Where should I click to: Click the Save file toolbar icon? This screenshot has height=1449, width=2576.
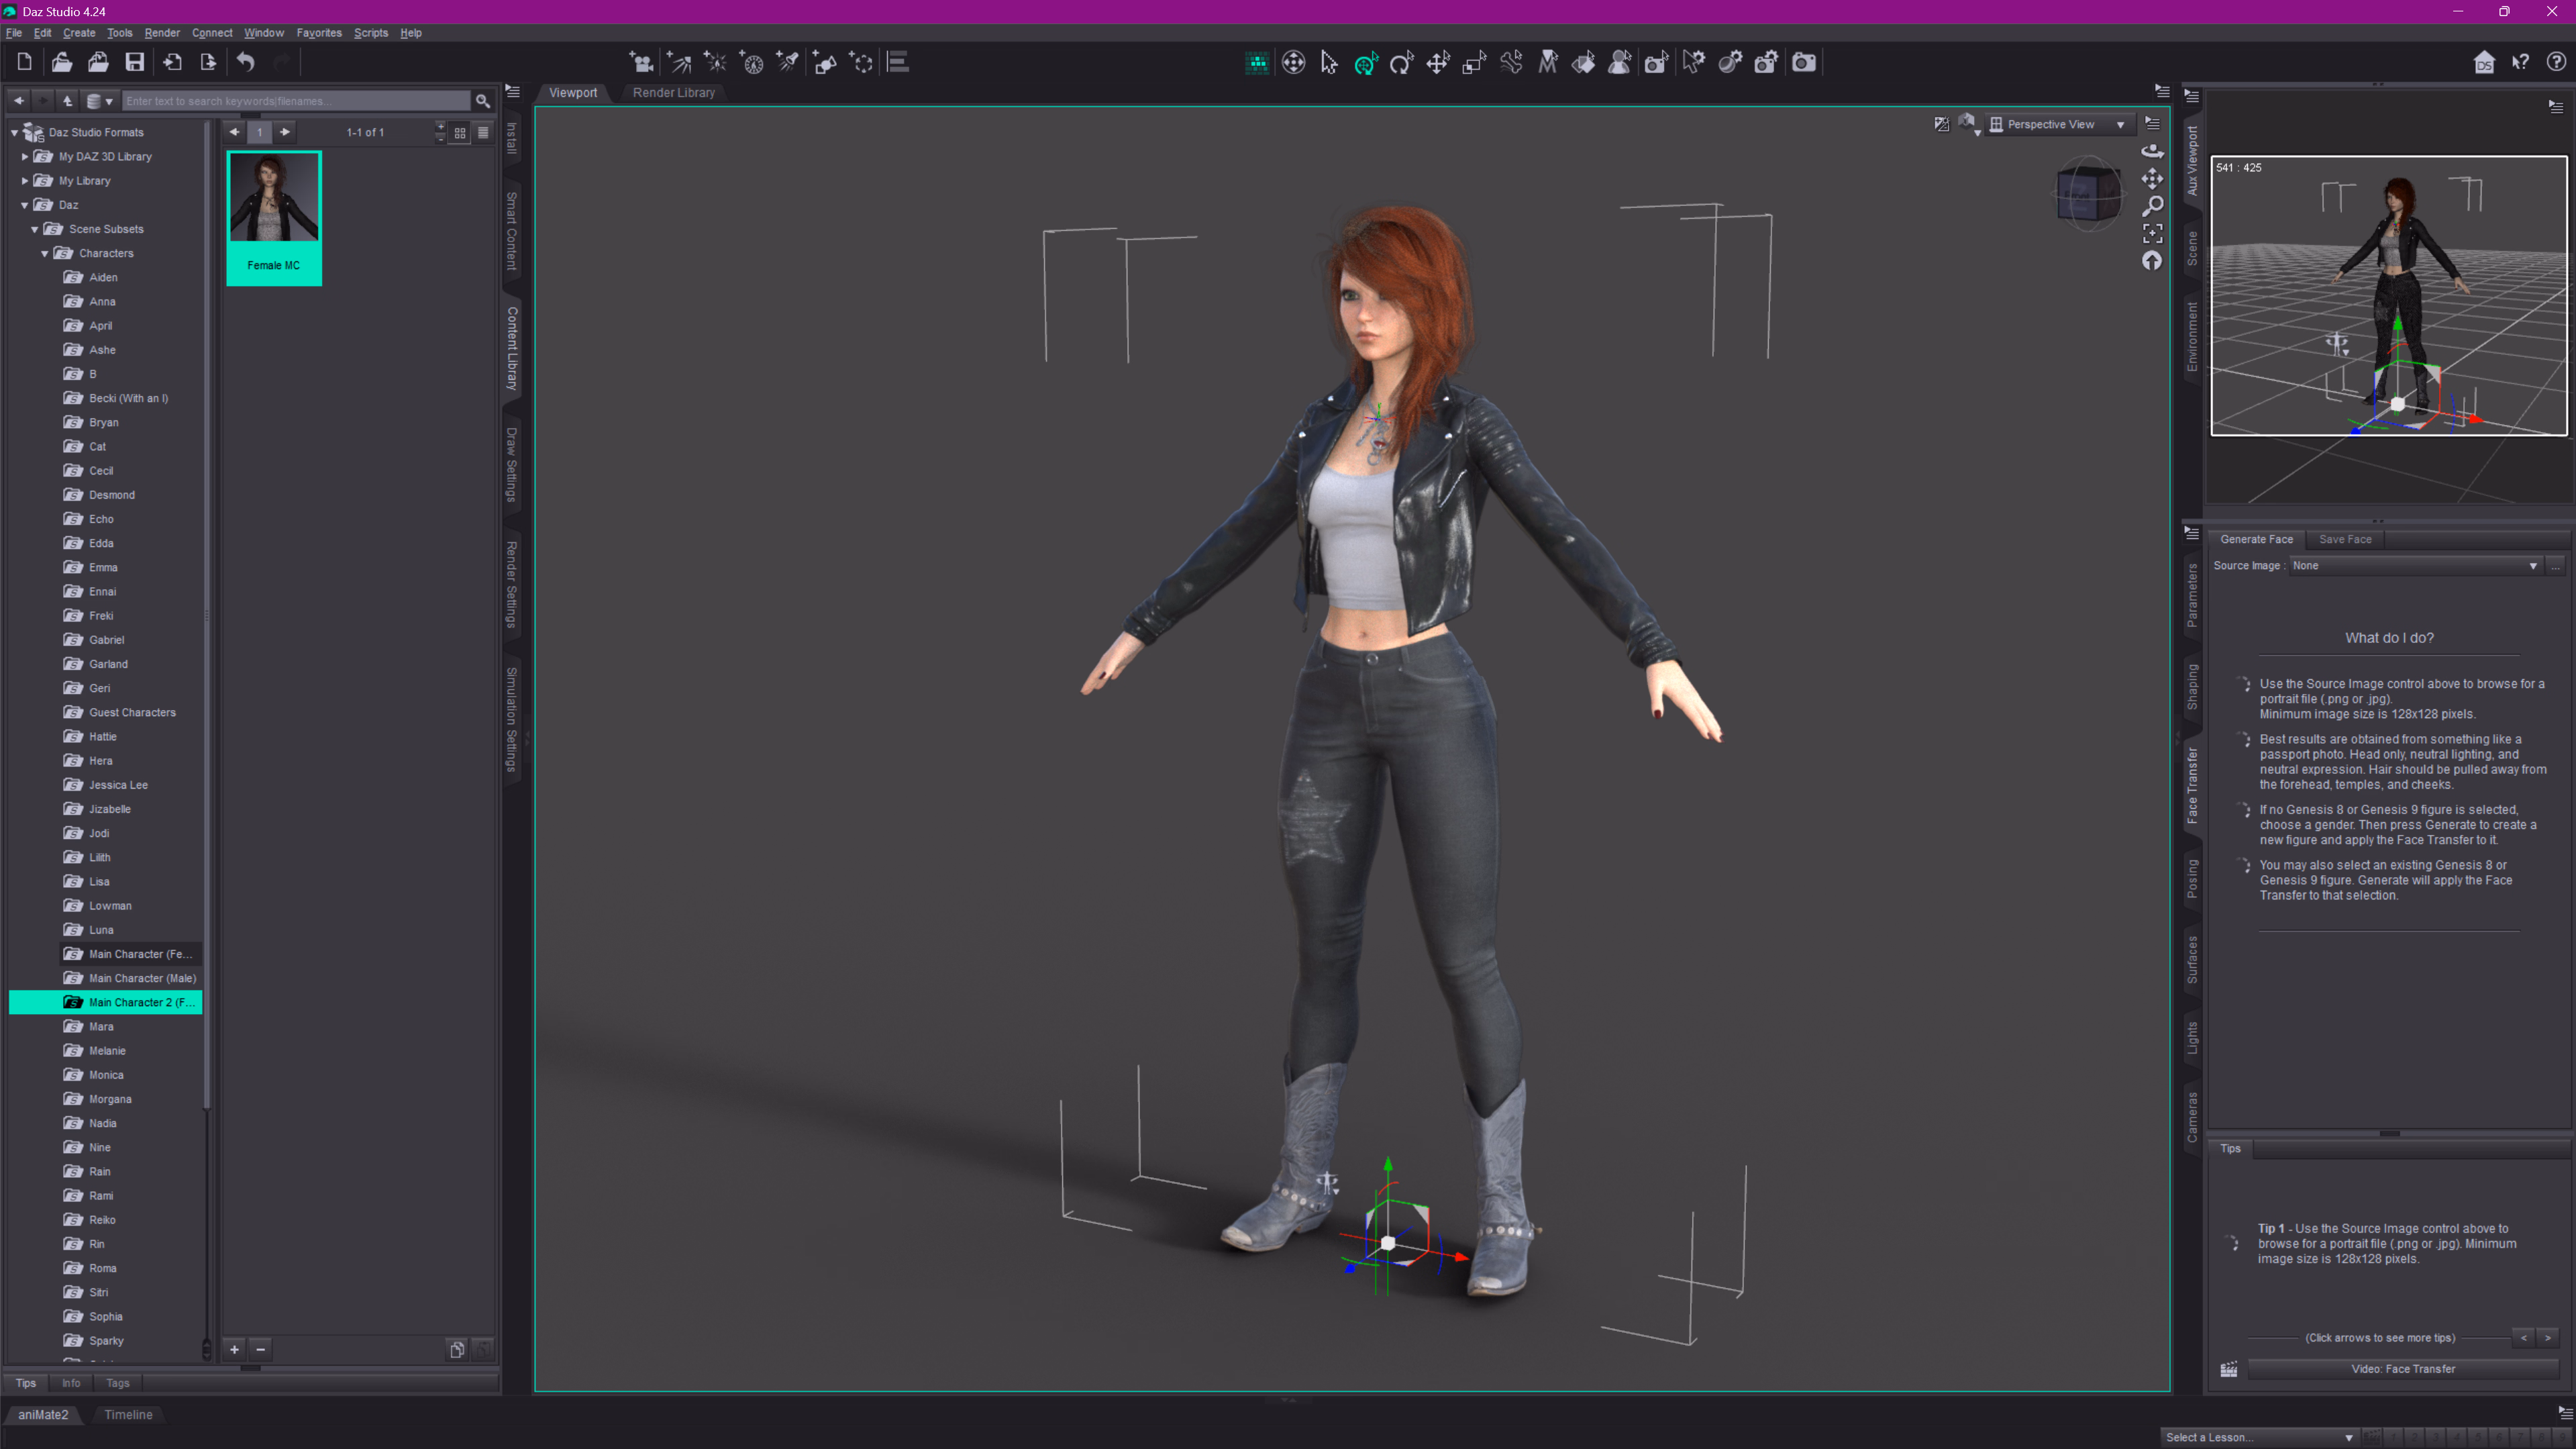point(134,63)
